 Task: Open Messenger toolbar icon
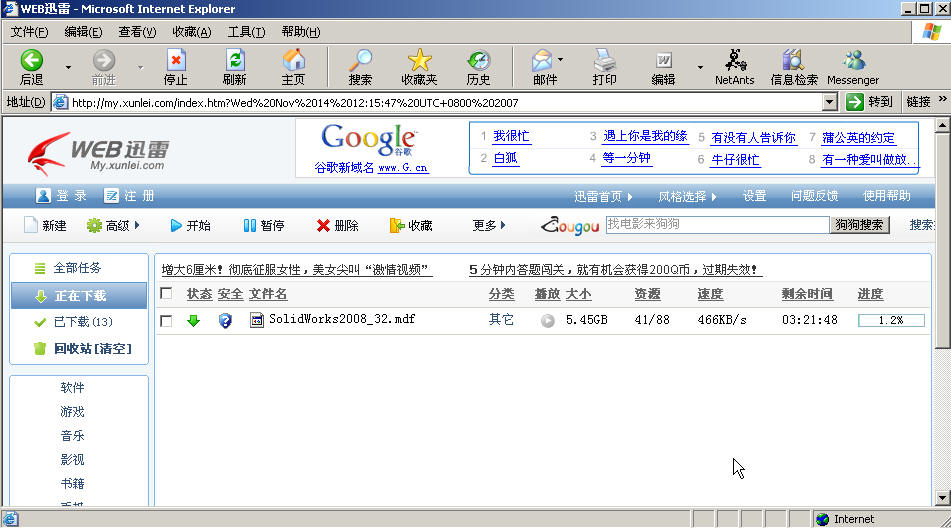(853, 60)
